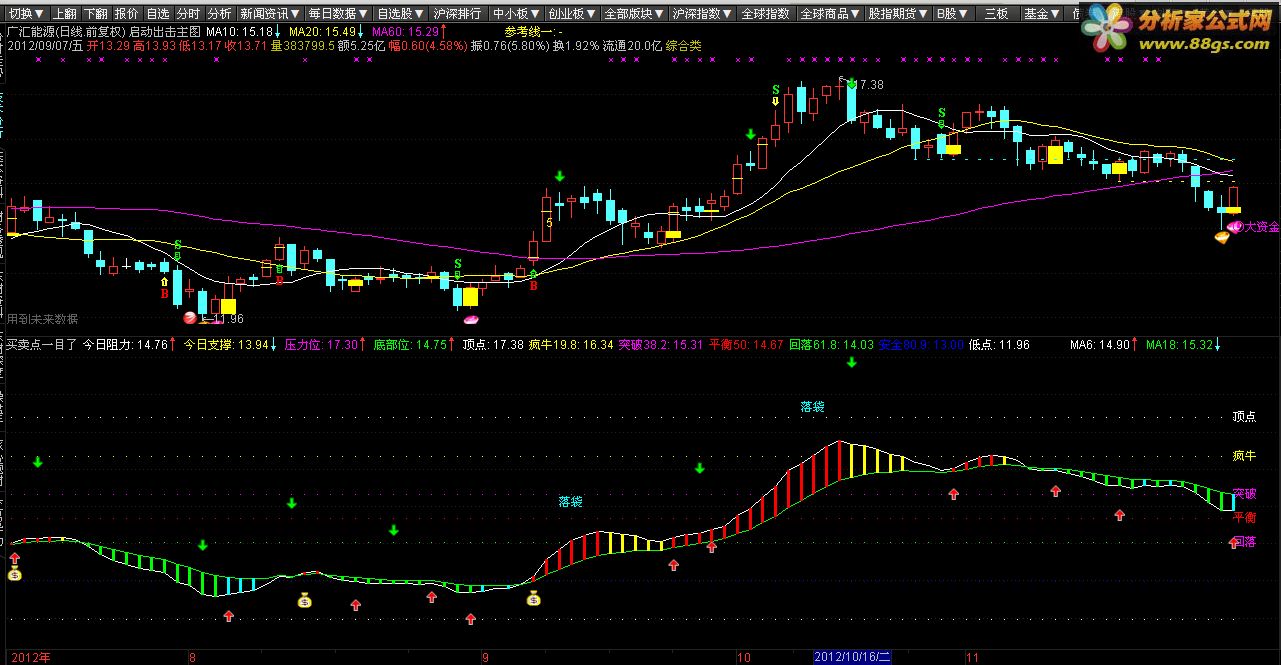Expand the 自选股 dropdown
This screenshot has width=1281, height=665.
401,14
